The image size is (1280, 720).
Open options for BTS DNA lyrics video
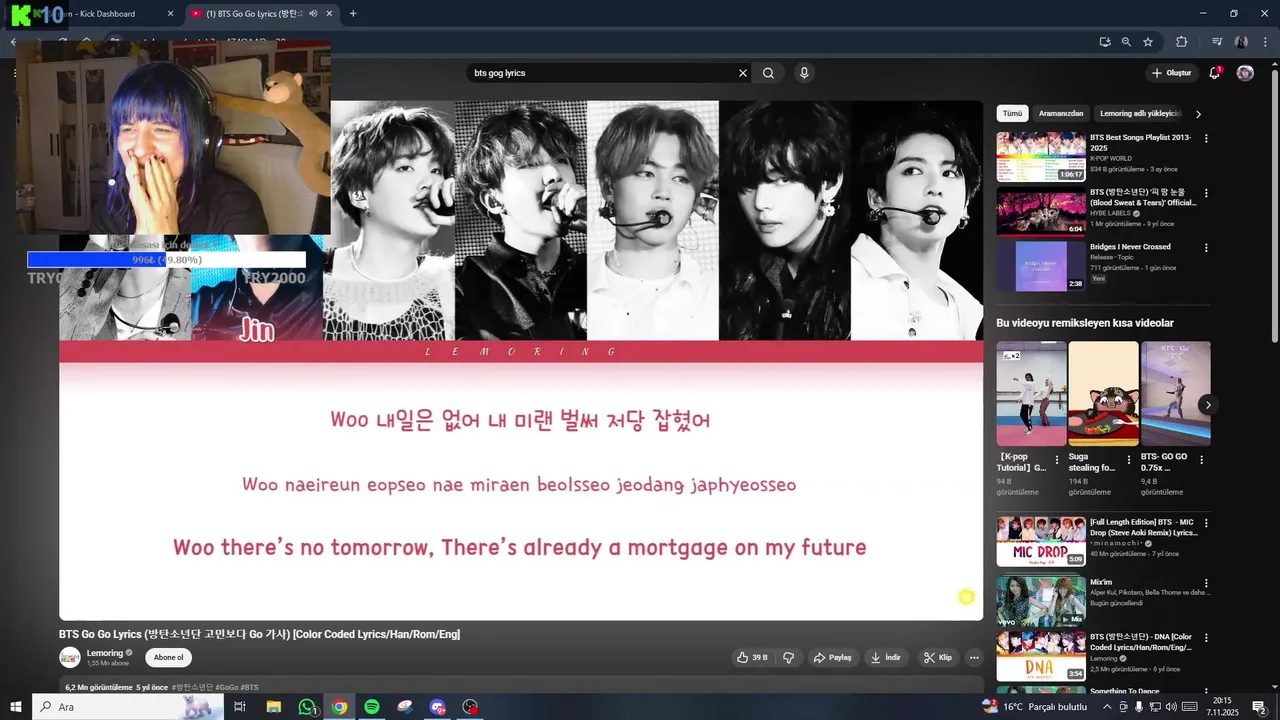[1206, 637]
